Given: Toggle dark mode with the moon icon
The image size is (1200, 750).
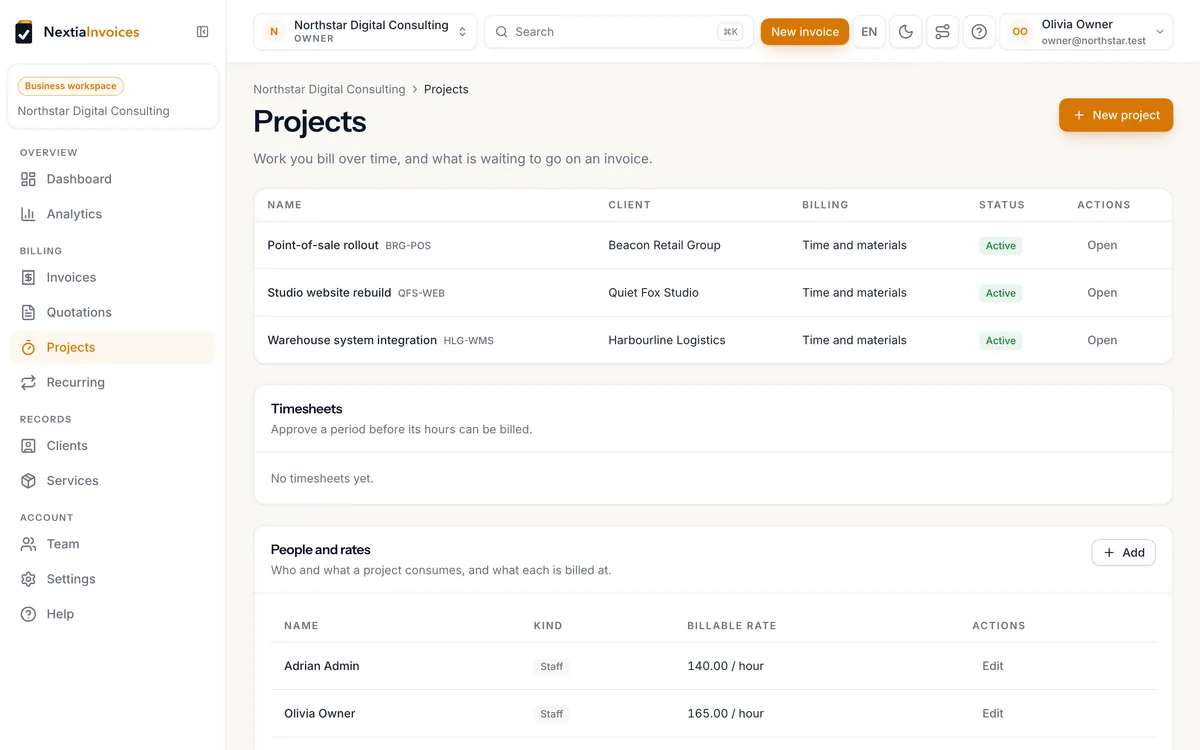Looking at the screenshot, I should tap(906, 32).
